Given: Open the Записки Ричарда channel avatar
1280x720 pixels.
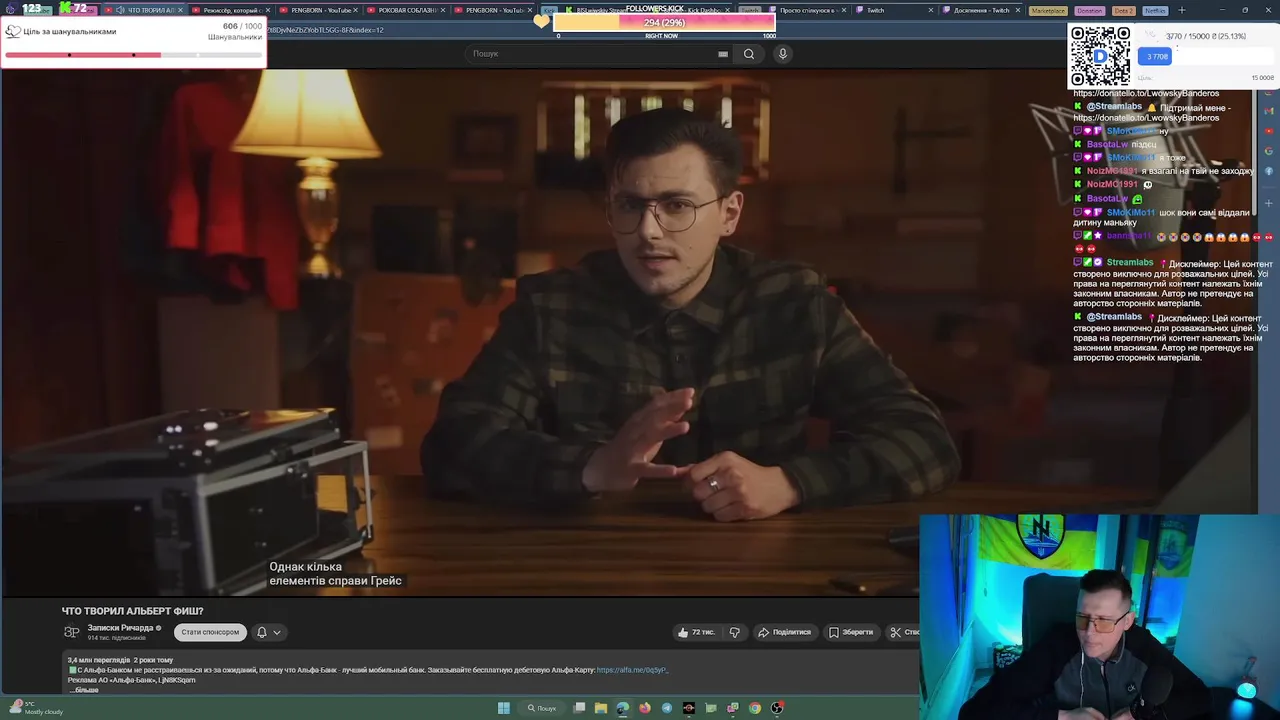Looking at the screenshot, I should click(x=72, y=632).
